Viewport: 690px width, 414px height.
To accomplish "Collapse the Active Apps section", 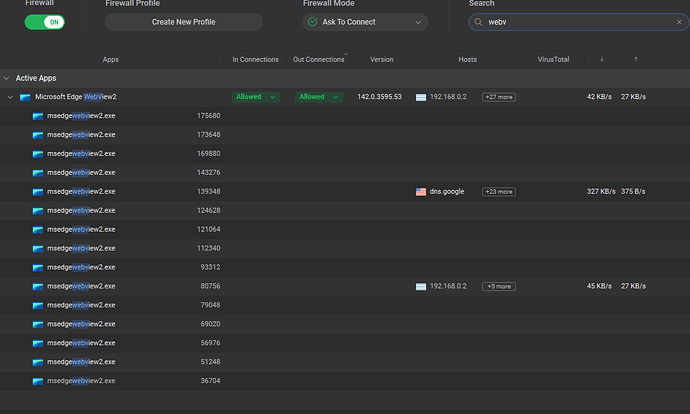I will point(7,78).
